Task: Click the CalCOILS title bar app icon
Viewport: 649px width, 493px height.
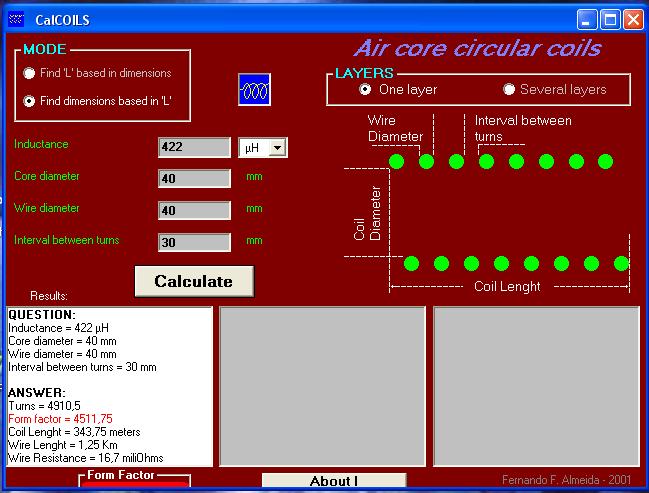Action: [x=16, y=18]
